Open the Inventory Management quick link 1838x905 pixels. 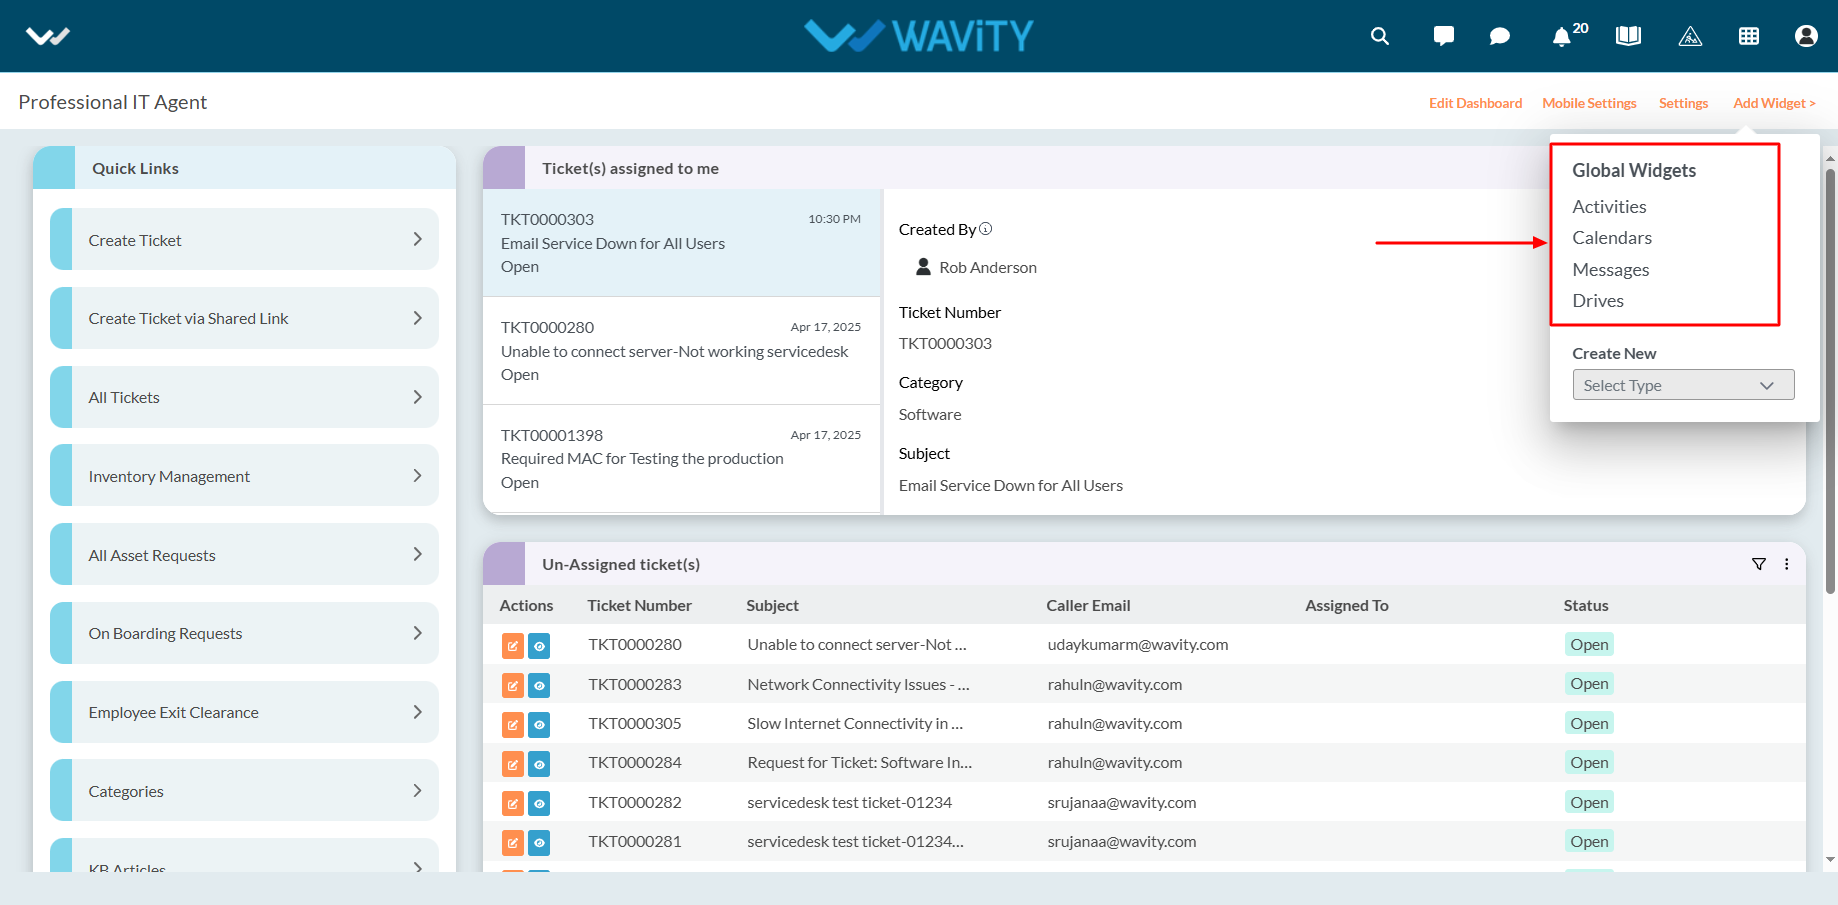tap(244, 475)
